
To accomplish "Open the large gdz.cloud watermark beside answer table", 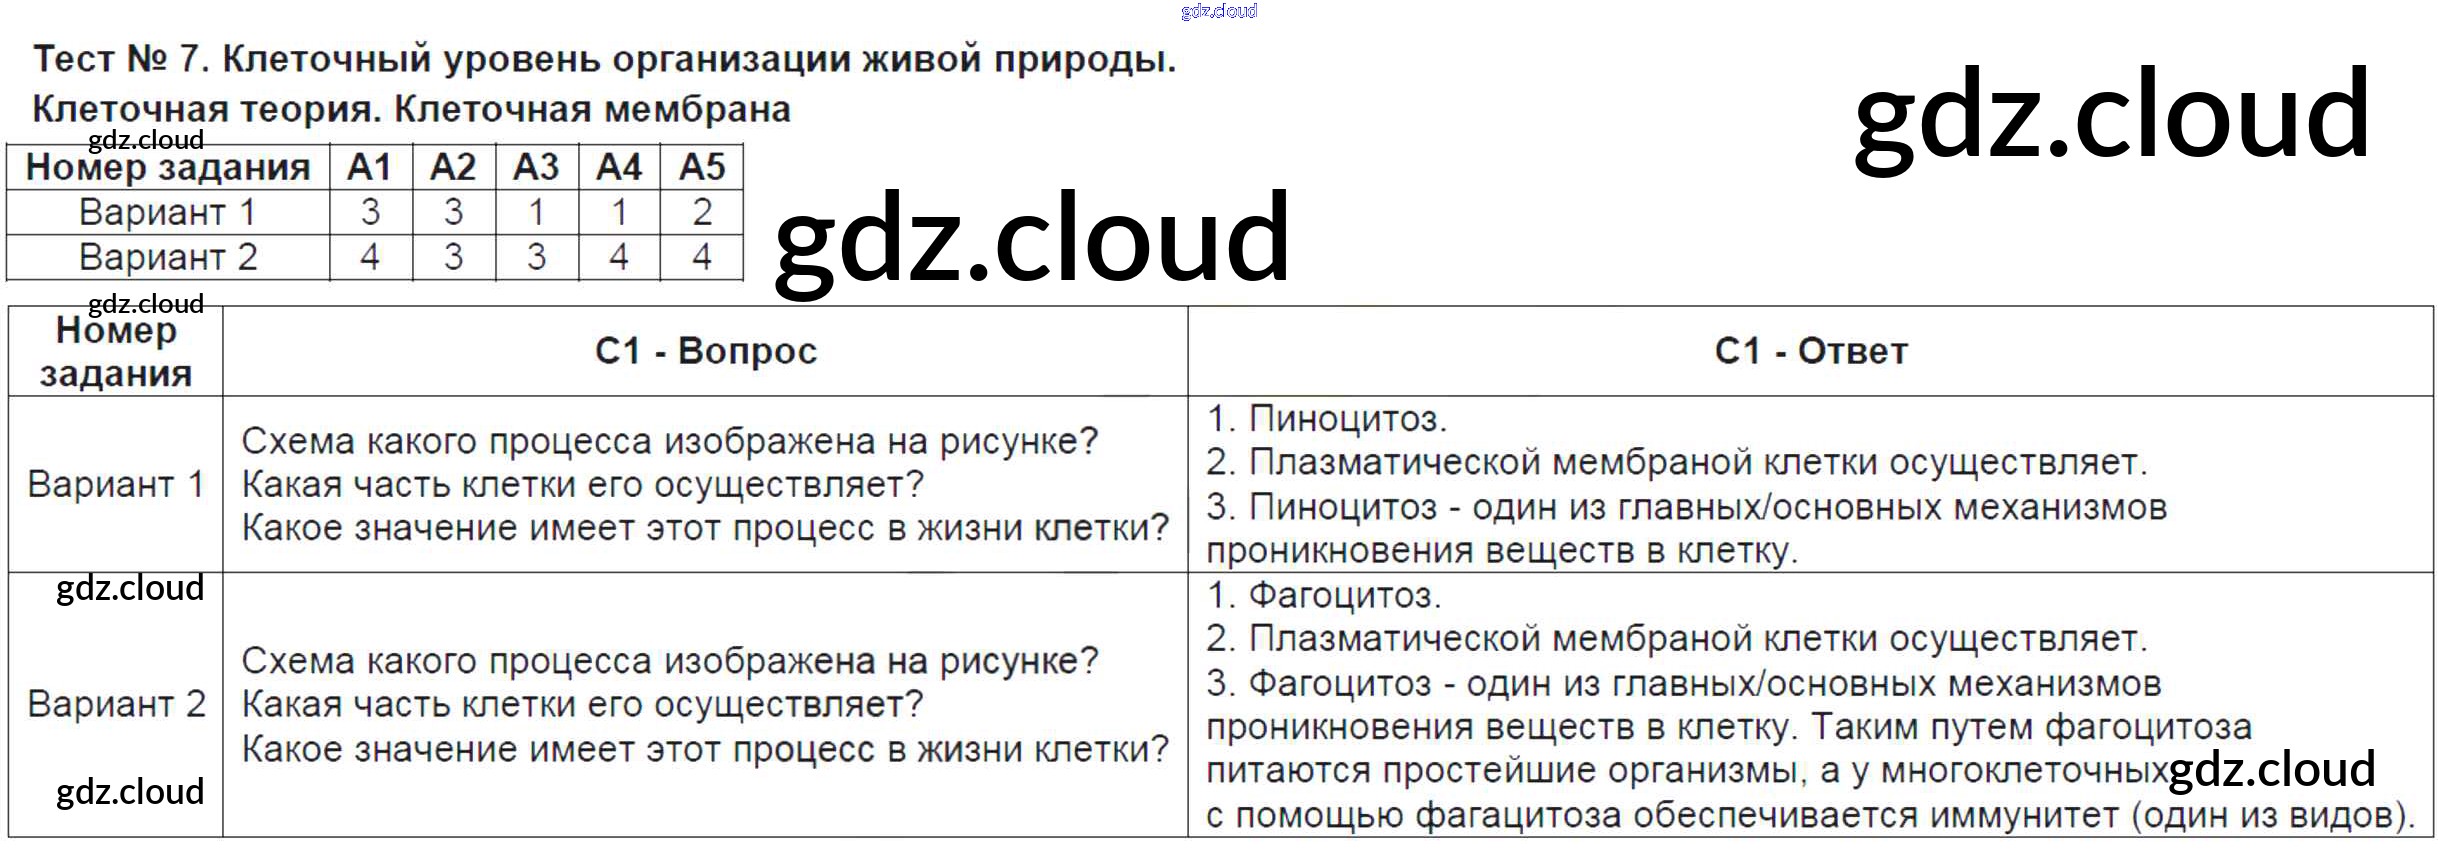I will [x=1031, y=238].
